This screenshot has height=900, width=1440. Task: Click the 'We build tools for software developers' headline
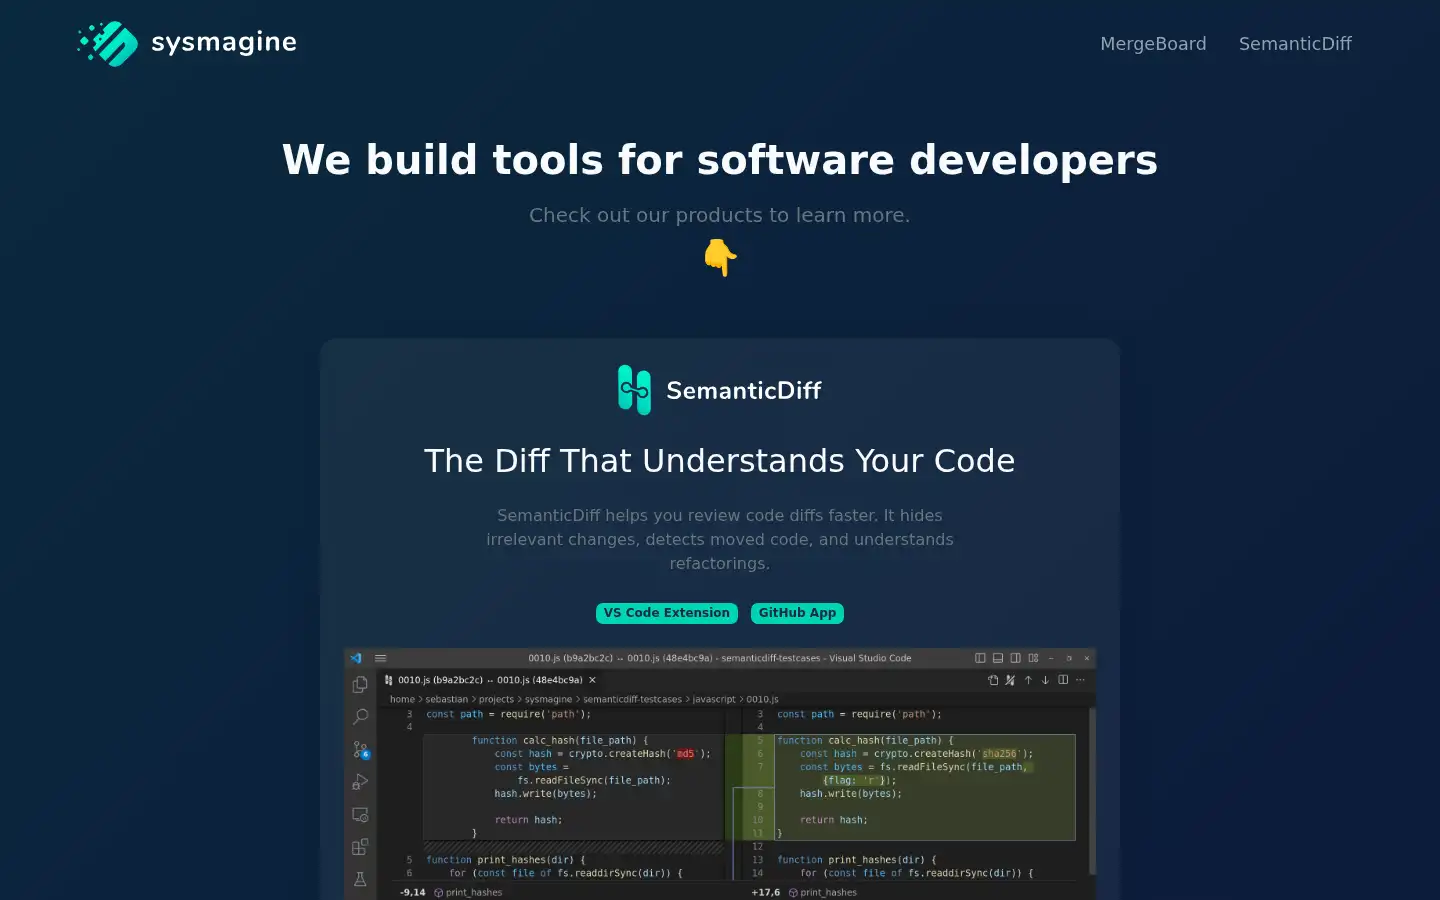pos(720,160)
